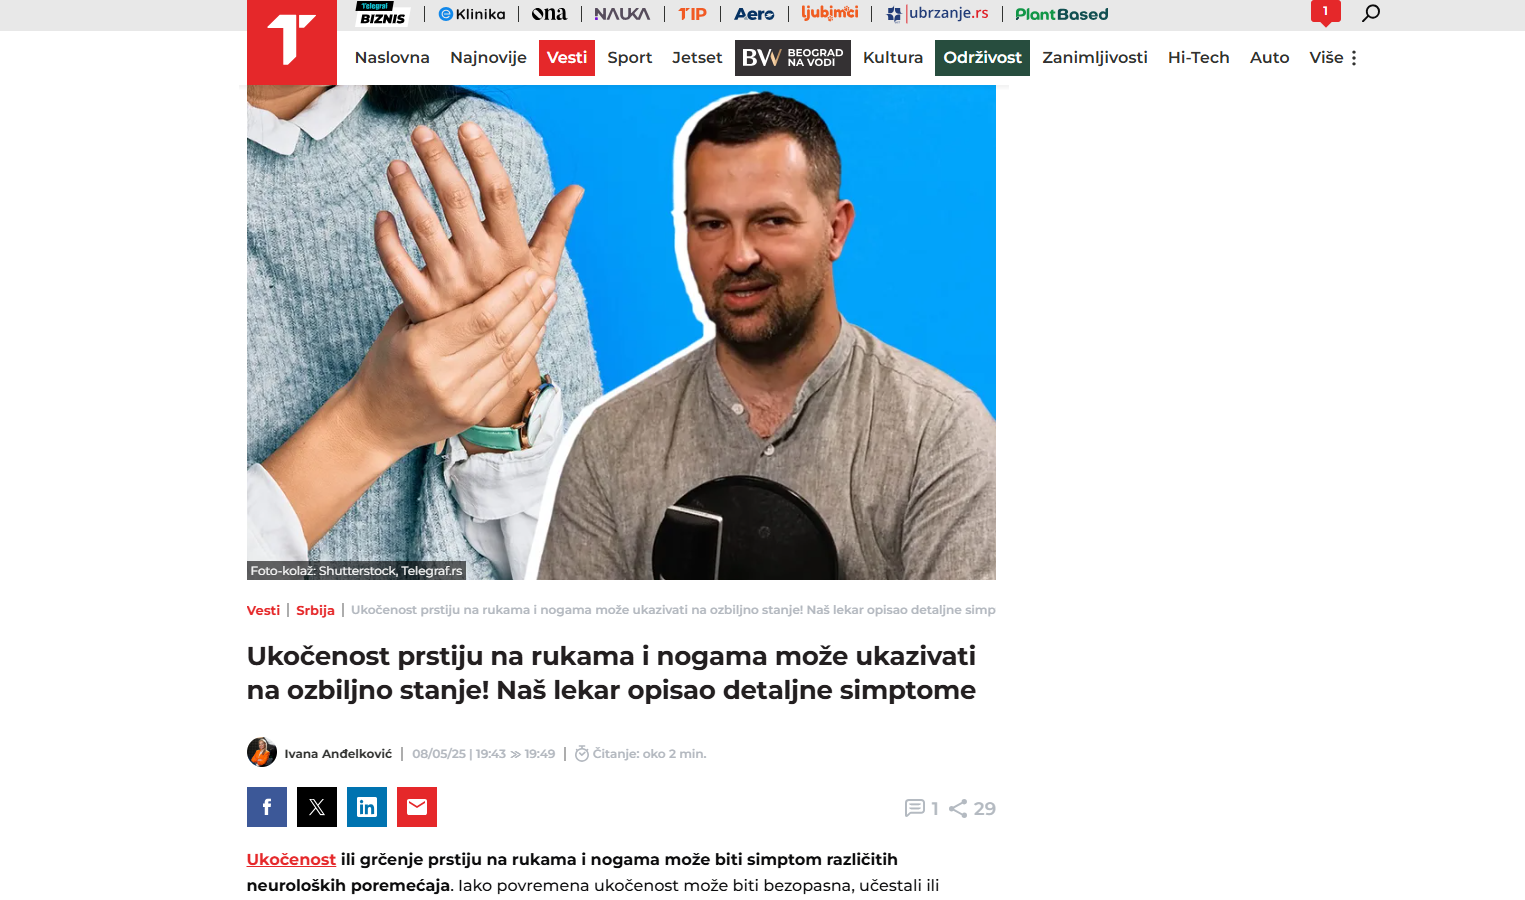Screen dimensions: 1525x900
Task: Open Beograd na vodi section
Action: [x=793, y=58]
